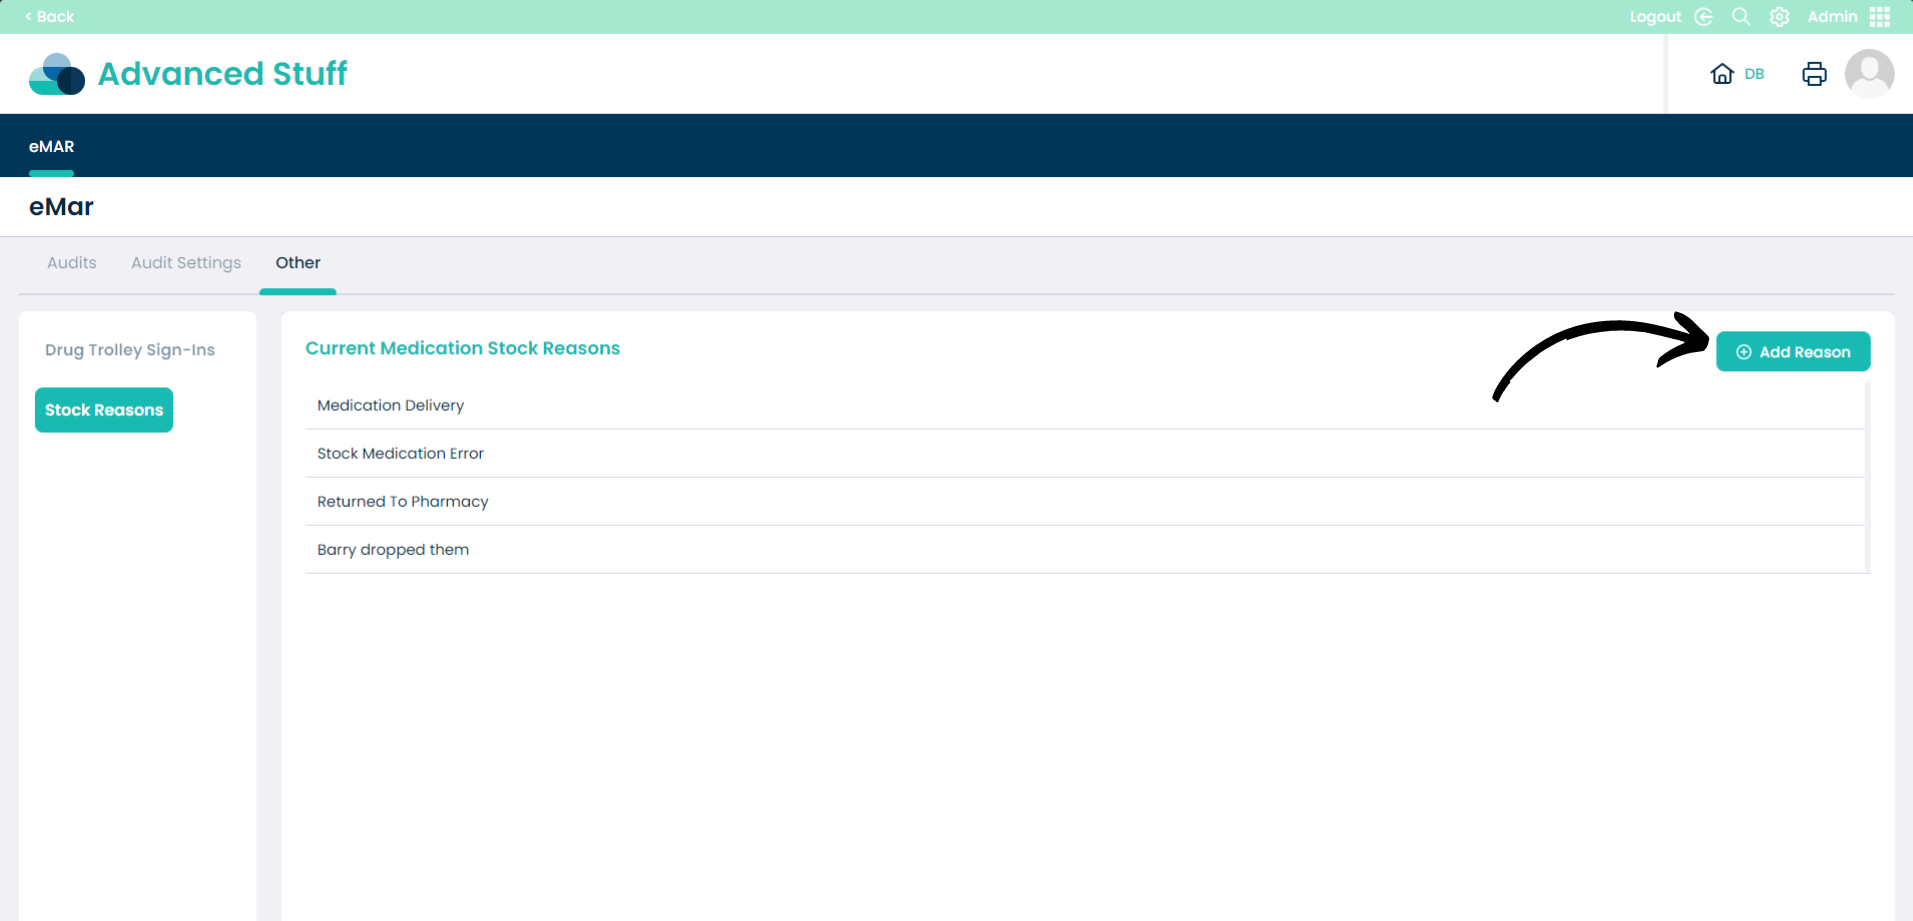This screenshot has width=1913, height=921.
Task: Click the plus icon in Add Reason
Action: point(1744,352)
